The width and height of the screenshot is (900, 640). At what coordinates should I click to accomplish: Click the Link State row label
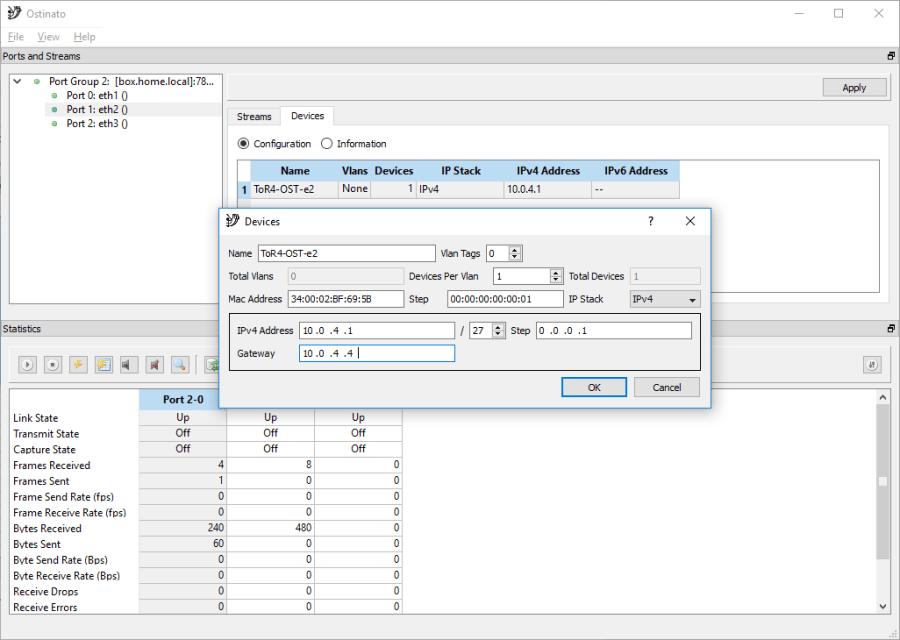[x=36, y=418]
